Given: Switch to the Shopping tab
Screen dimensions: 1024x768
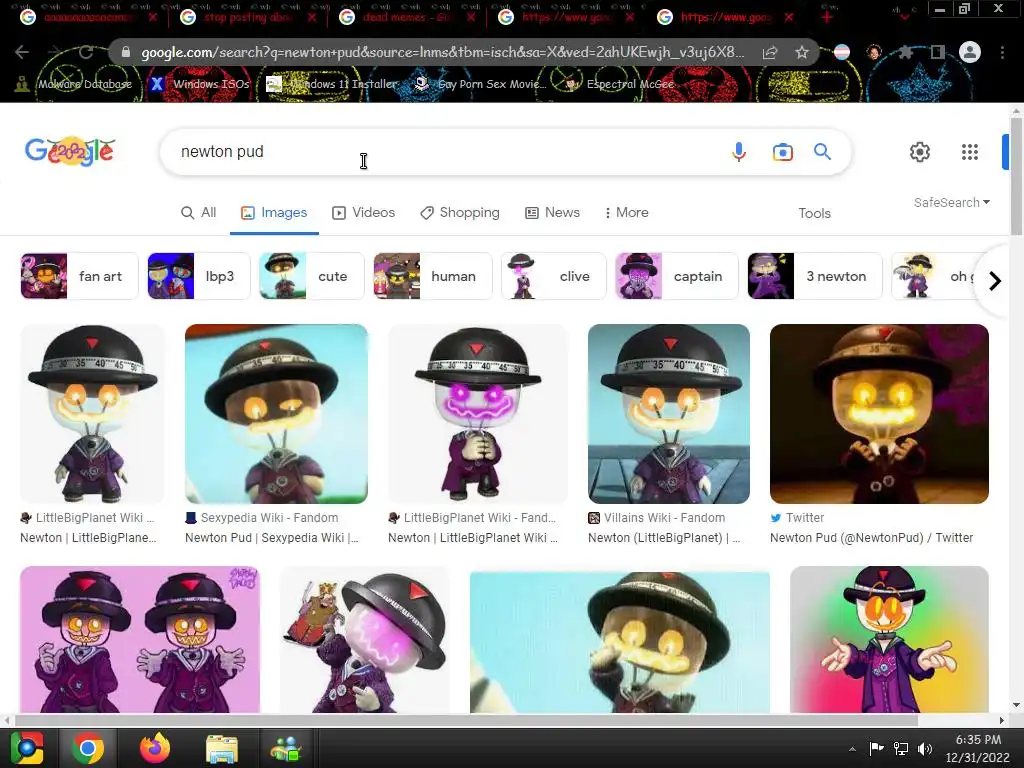Looking at the screenshot, I should 460,212.
